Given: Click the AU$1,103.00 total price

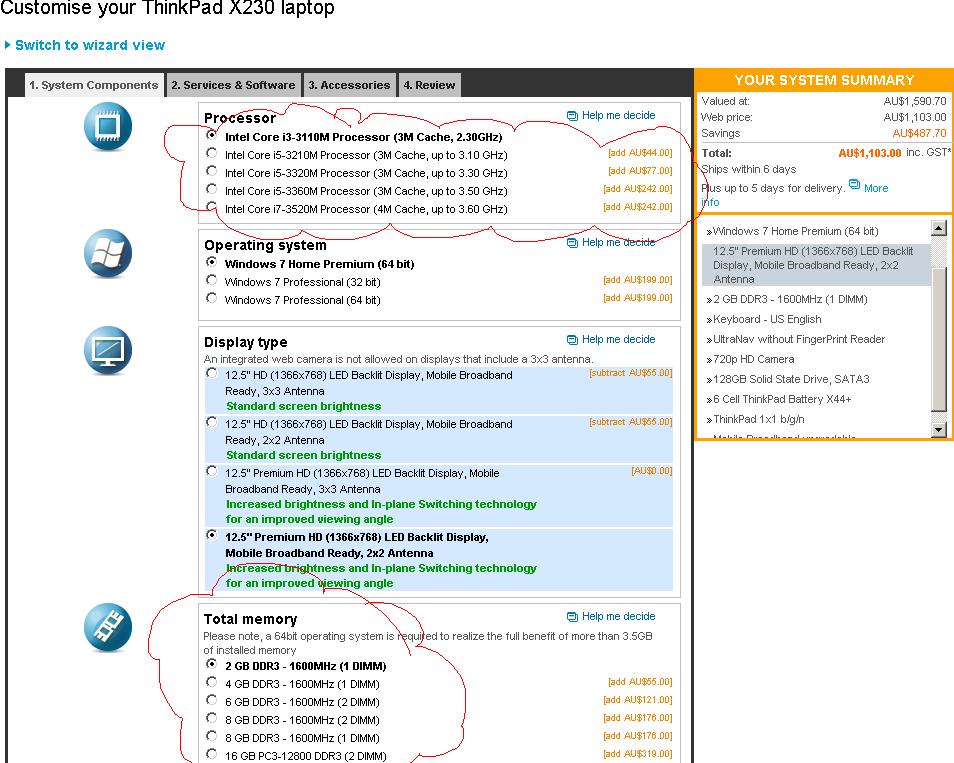Looking at the screenshot, I should coord(869,153).
